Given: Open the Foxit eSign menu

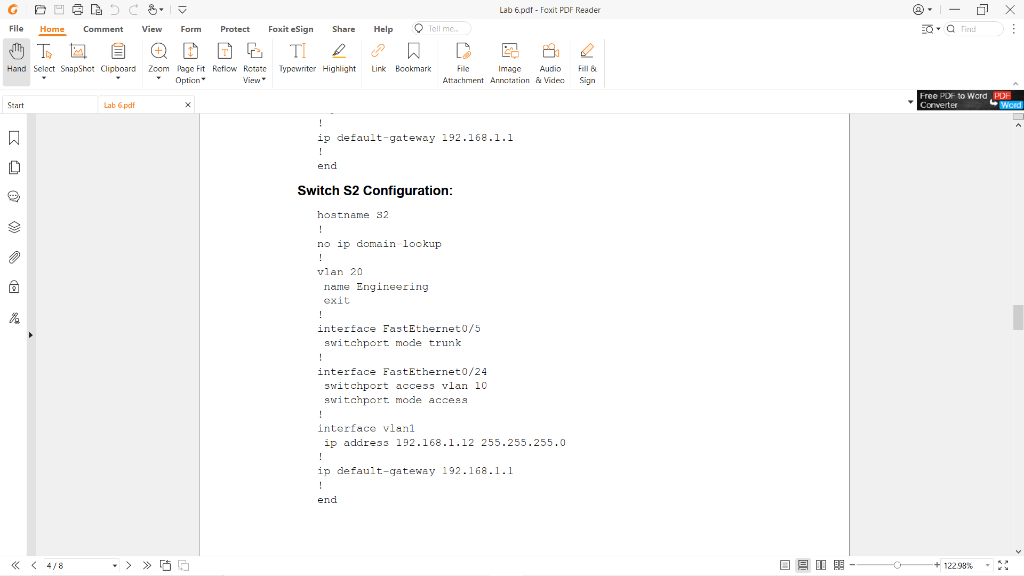Looking at the screenshot, I should 290,28.
